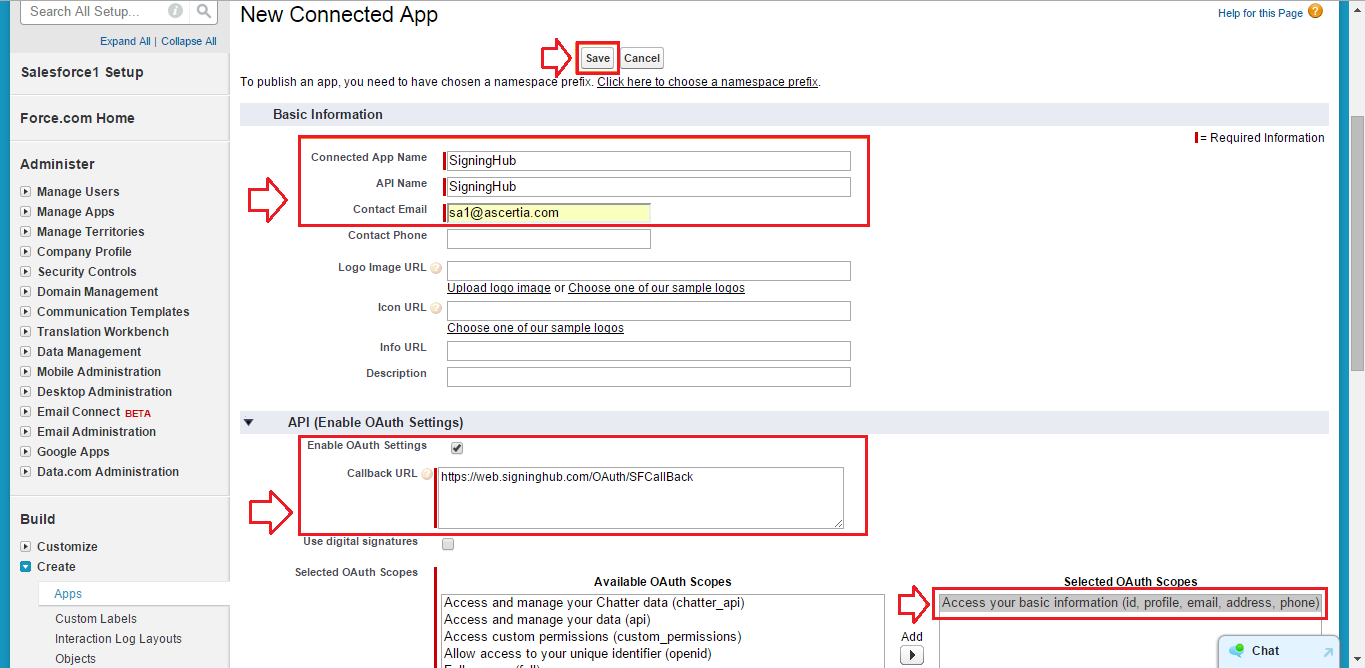Uncheck Enable OAuth Settings checkbox

pyautogui.click(x=457, y=448)
